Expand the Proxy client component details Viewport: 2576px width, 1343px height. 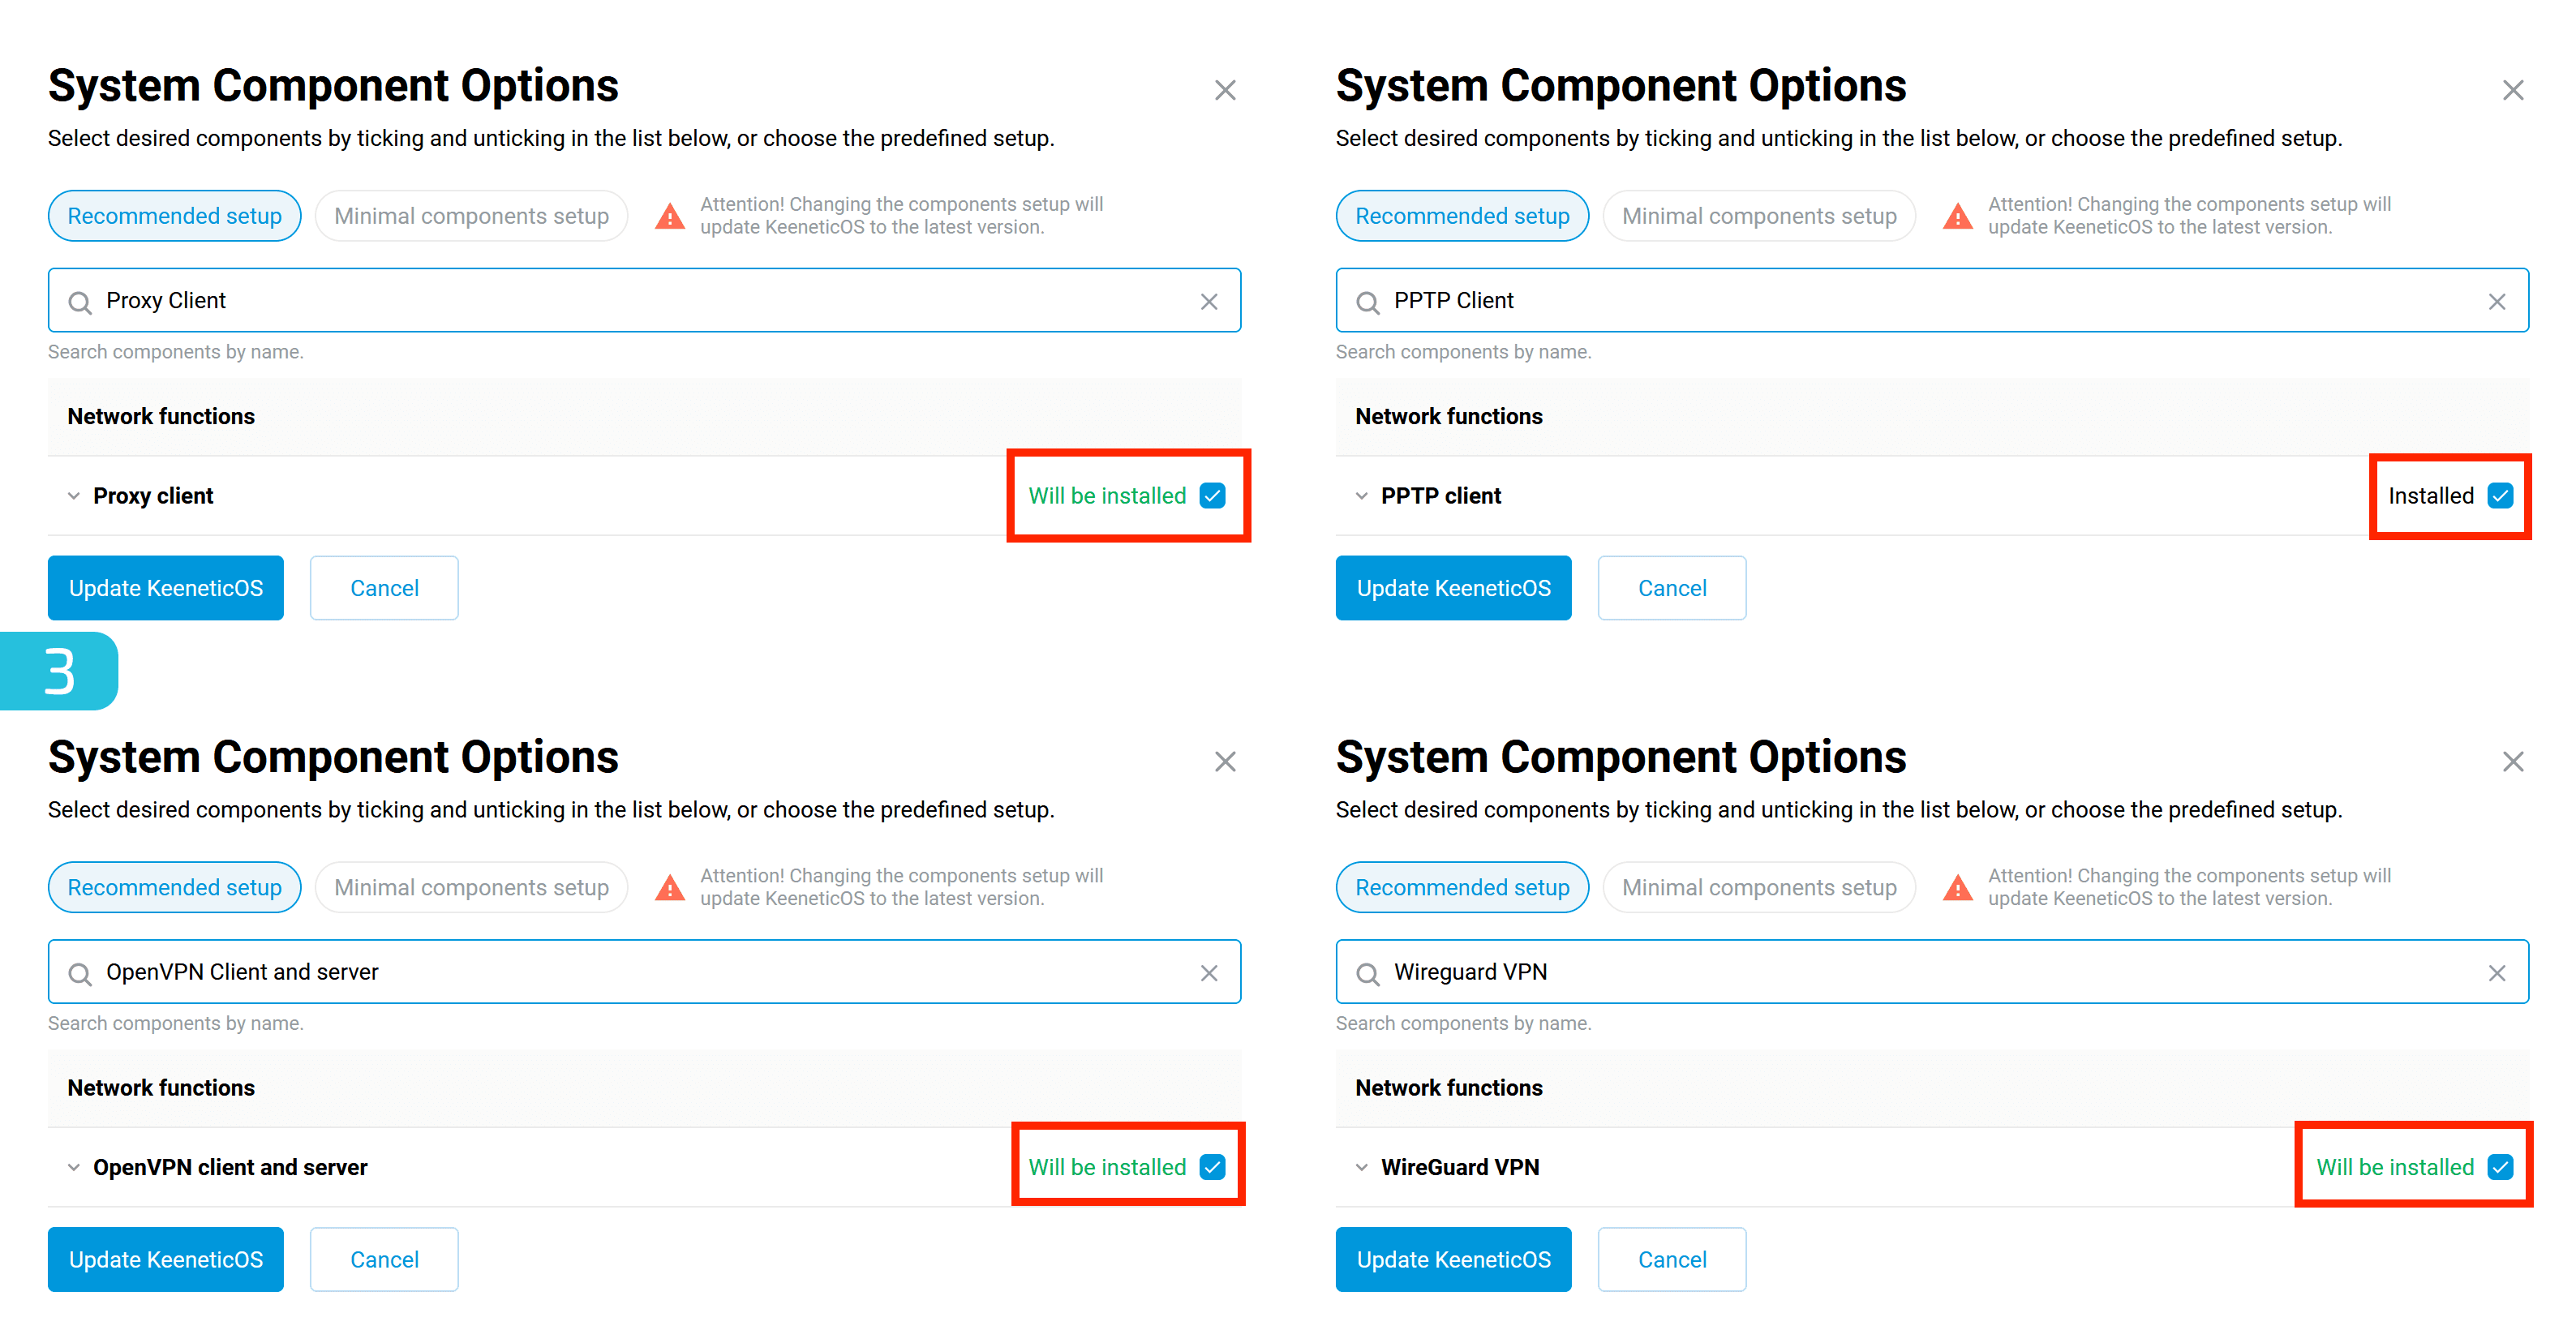click(74, 496)
